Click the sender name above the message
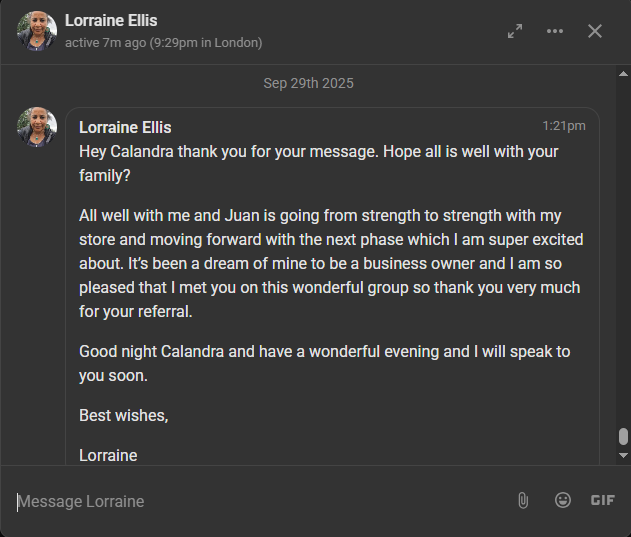 pos(125,127)
